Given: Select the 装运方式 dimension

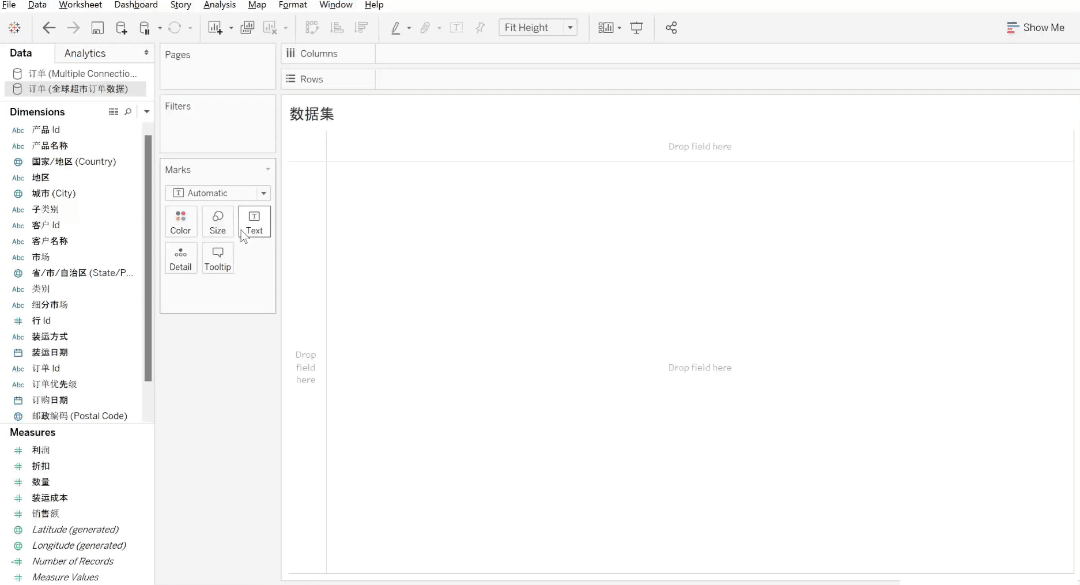Looking at the screenshot, I should [50, 336].
